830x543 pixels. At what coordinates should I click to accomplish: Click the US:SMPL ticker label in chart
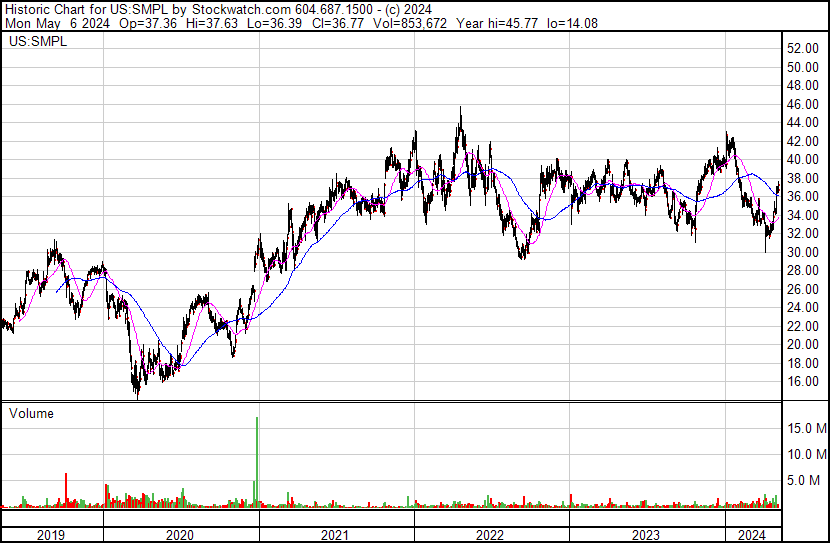point(38,41)
